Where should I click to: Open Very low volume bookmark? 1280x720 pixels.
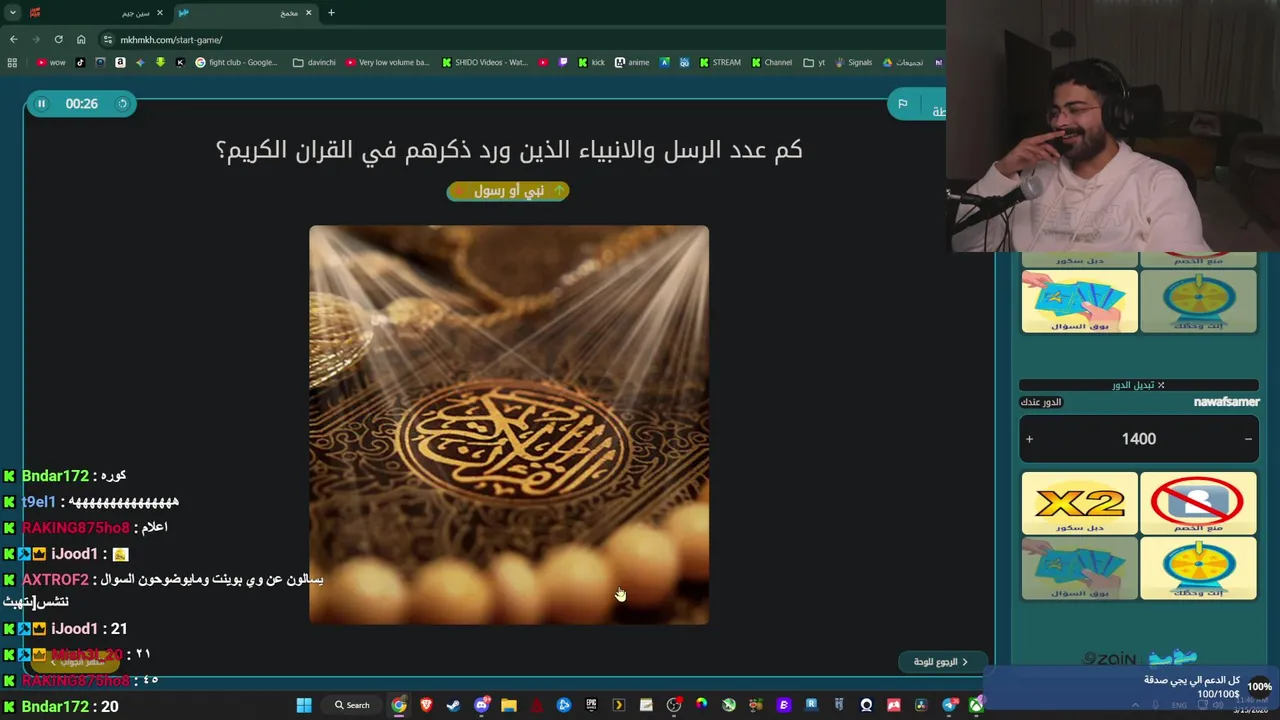387,62
